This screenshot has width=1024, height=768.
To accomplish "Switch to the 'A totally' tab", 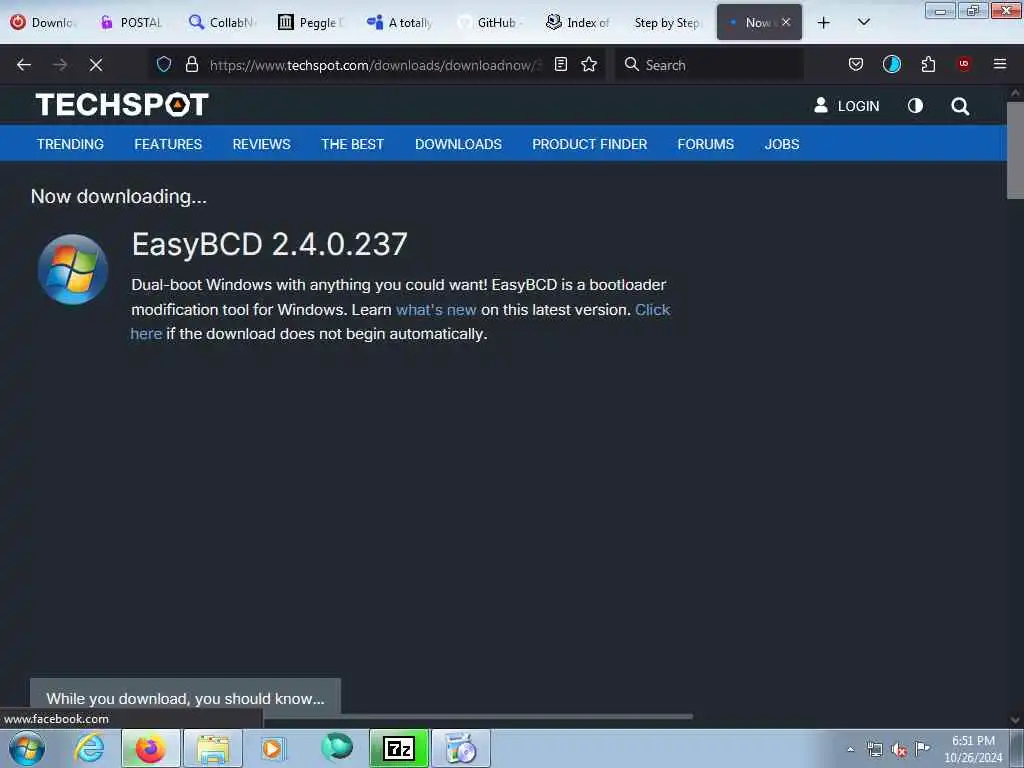I will [399, 22].
